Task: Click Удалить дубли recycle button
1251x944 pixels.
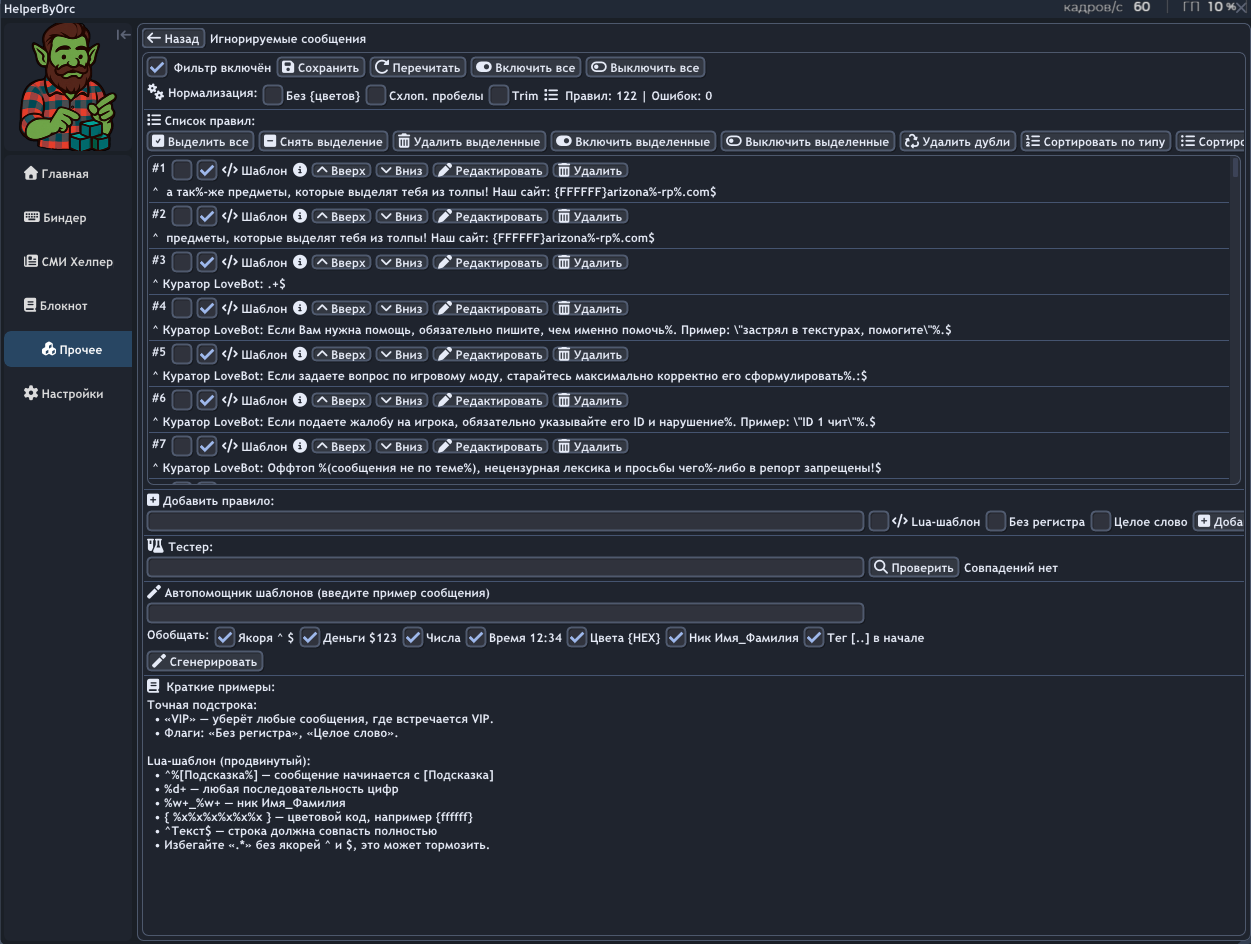Action: (x=957, y=142)
